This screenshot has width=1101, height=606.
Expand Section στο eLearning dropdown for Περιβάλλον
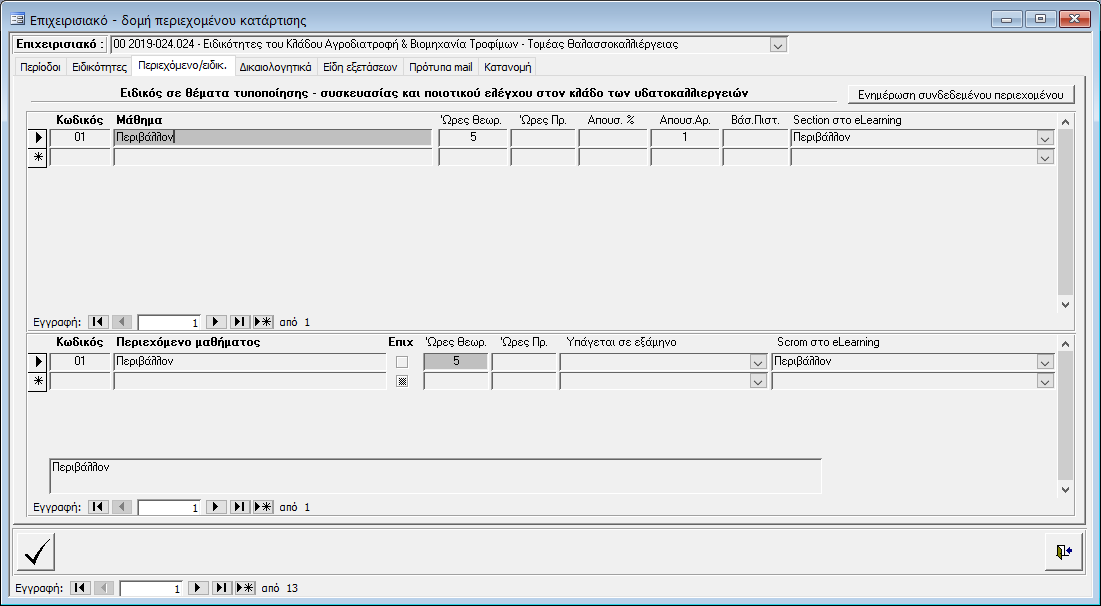tap(1045, 138)
